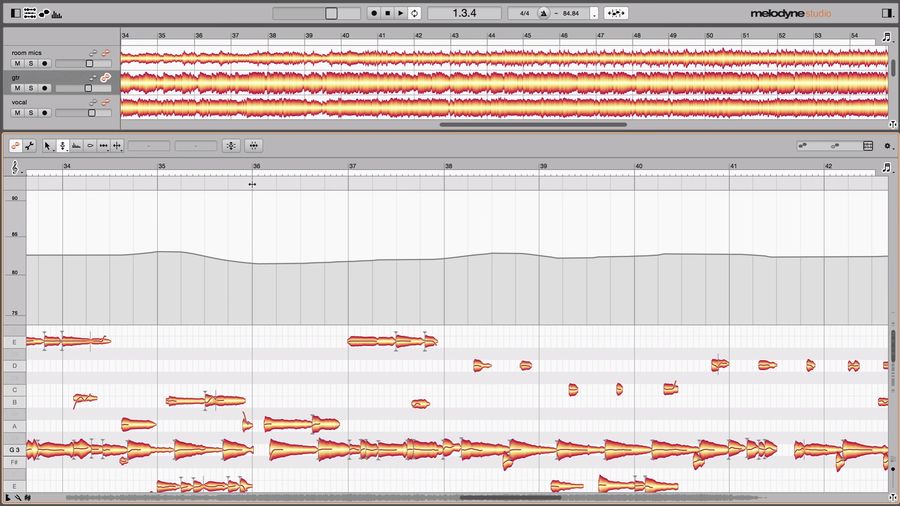The width and height of the screenshot is (900, 506).
Task: Start recording with the transport Record button
Action: click(374, 13)
